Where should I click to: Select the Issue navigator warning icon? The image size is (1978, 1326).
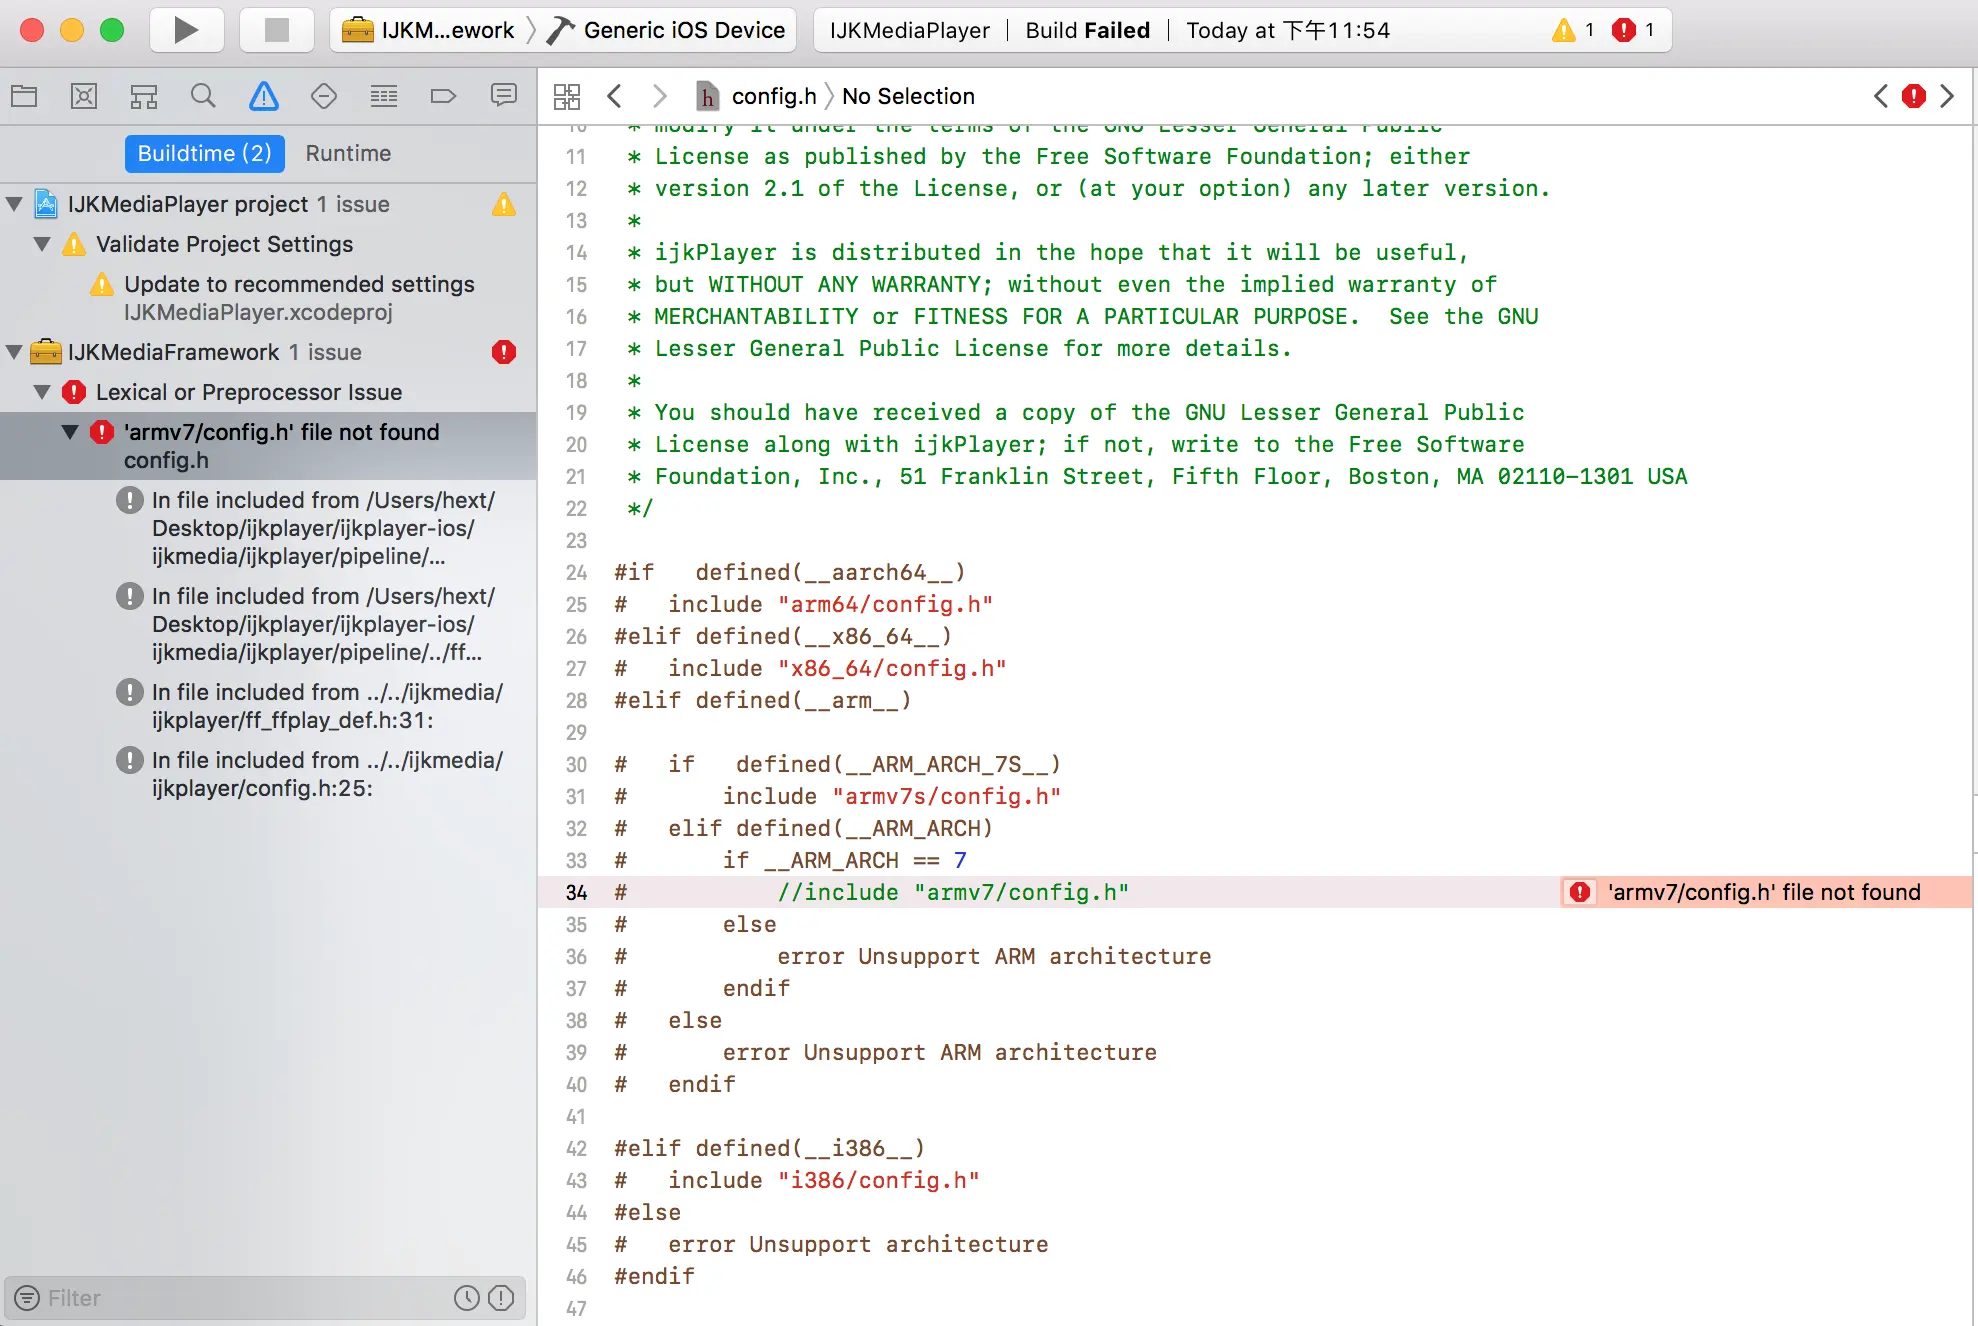pos(263,96)
